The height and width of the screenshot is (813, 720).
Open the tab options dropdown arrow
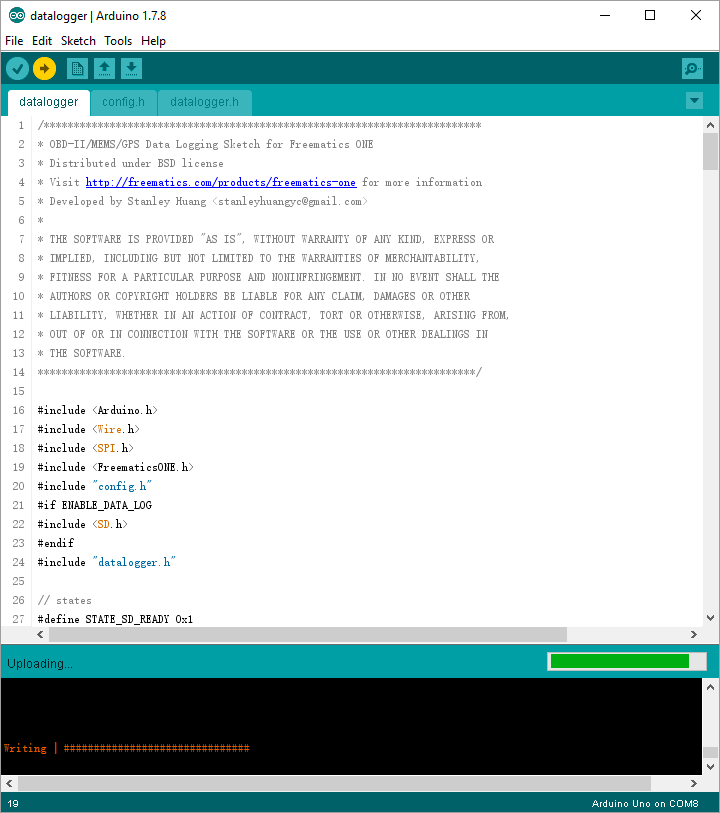(x=694, y=100)
